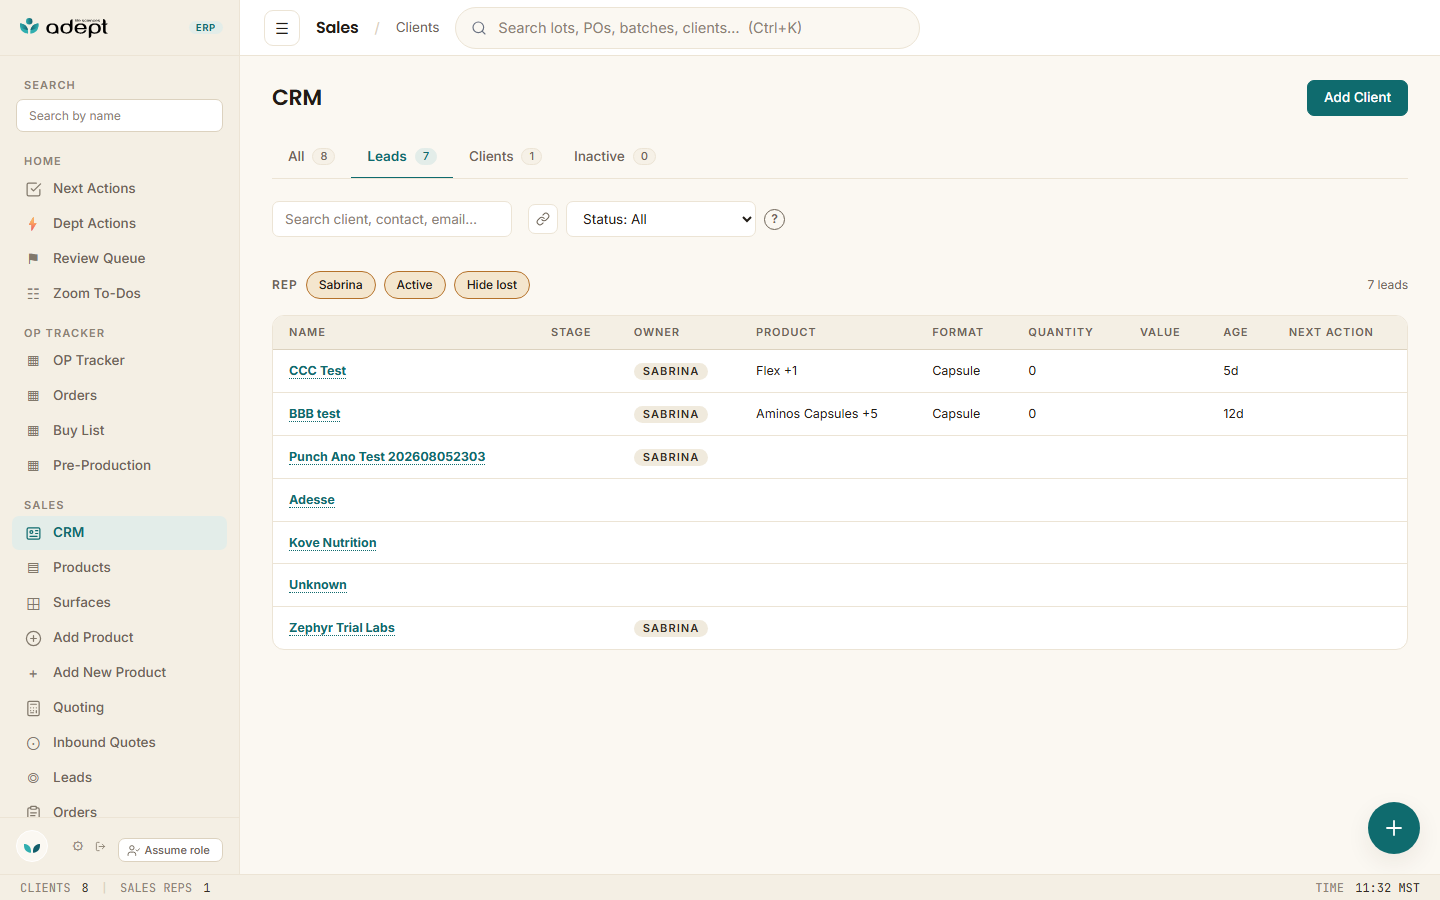
Task: Open CRM in the sidebar
Action: [x=120, y=532]
